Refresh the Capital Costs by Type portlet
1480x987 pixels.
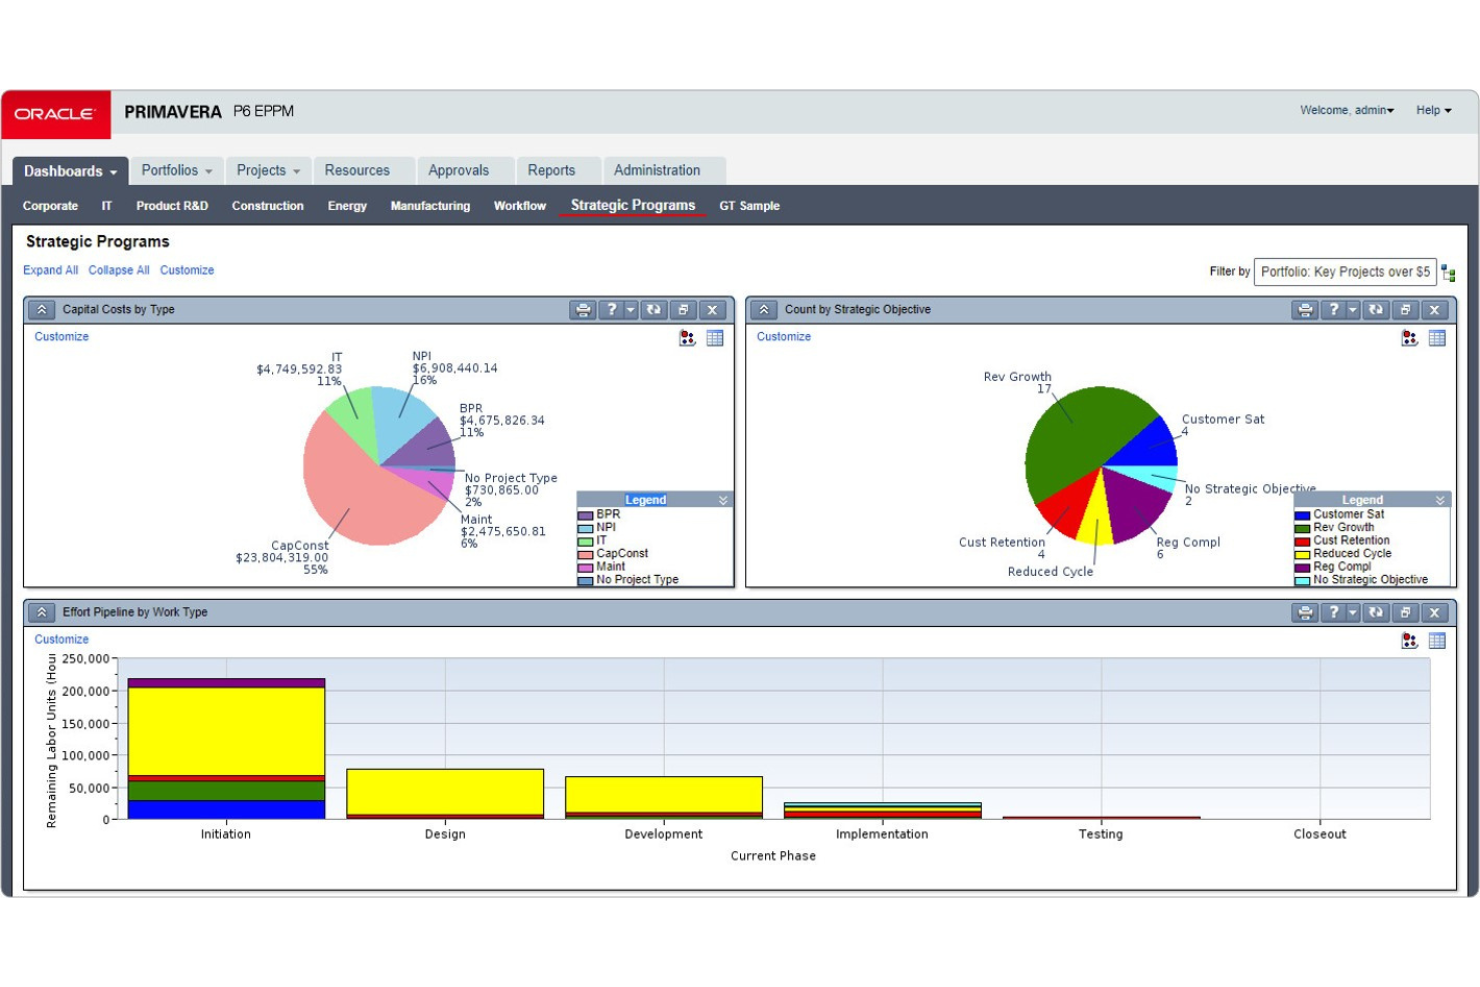(x=654, y=310)
